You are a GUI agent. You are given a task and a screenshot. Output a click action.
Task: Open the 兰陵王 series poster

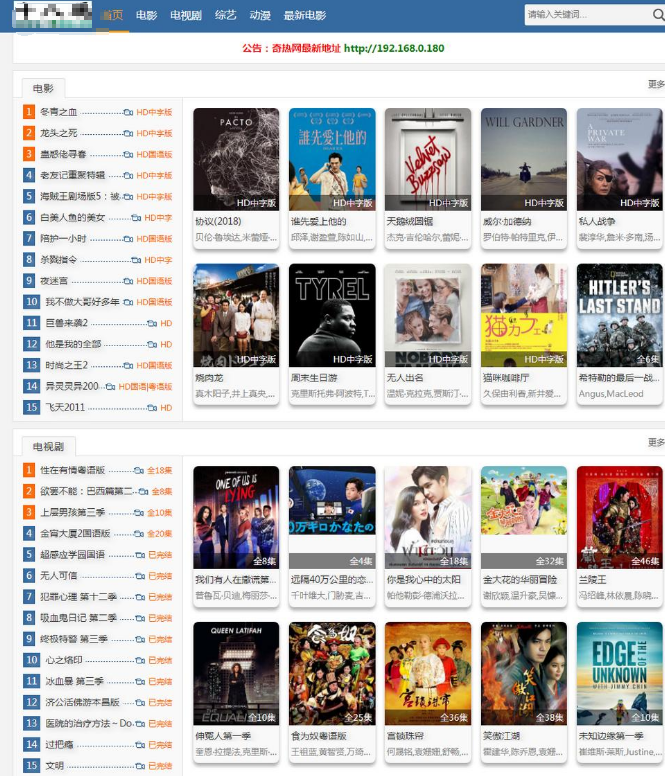(x=619, y=517)
